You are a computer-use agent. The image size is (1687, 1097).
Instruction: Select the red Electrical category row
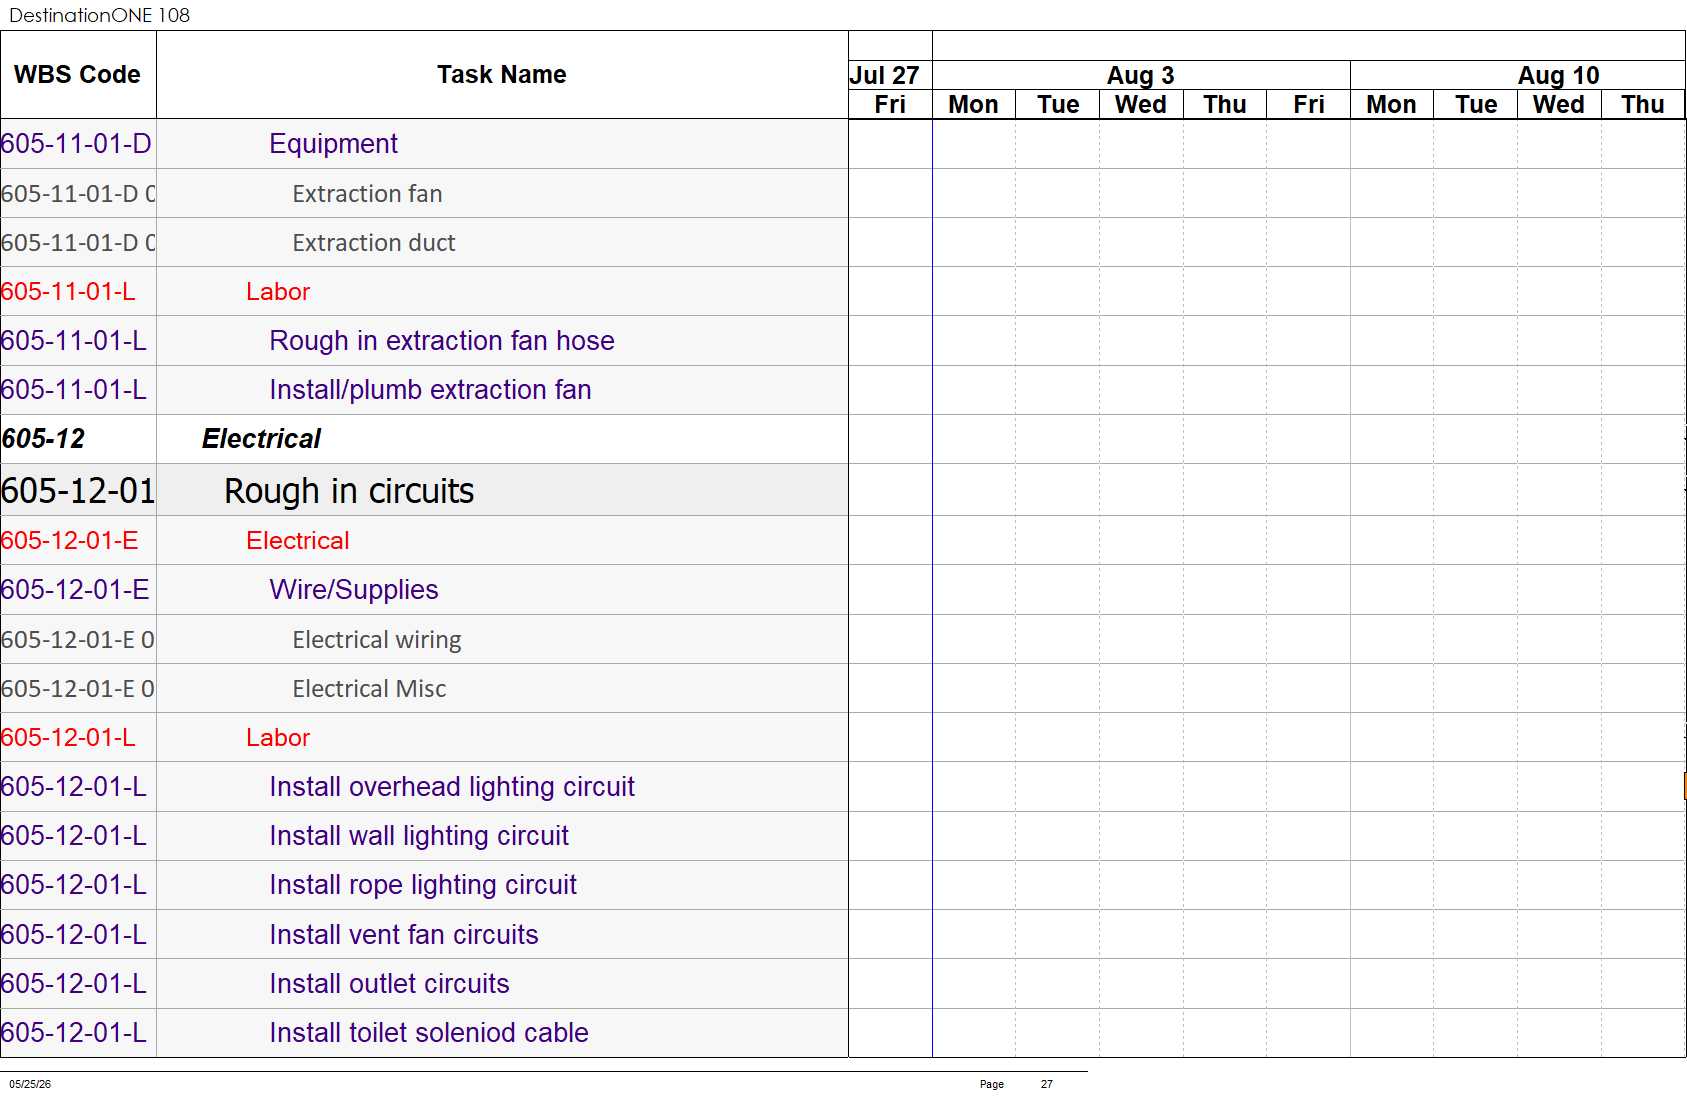tap(297, 541)
